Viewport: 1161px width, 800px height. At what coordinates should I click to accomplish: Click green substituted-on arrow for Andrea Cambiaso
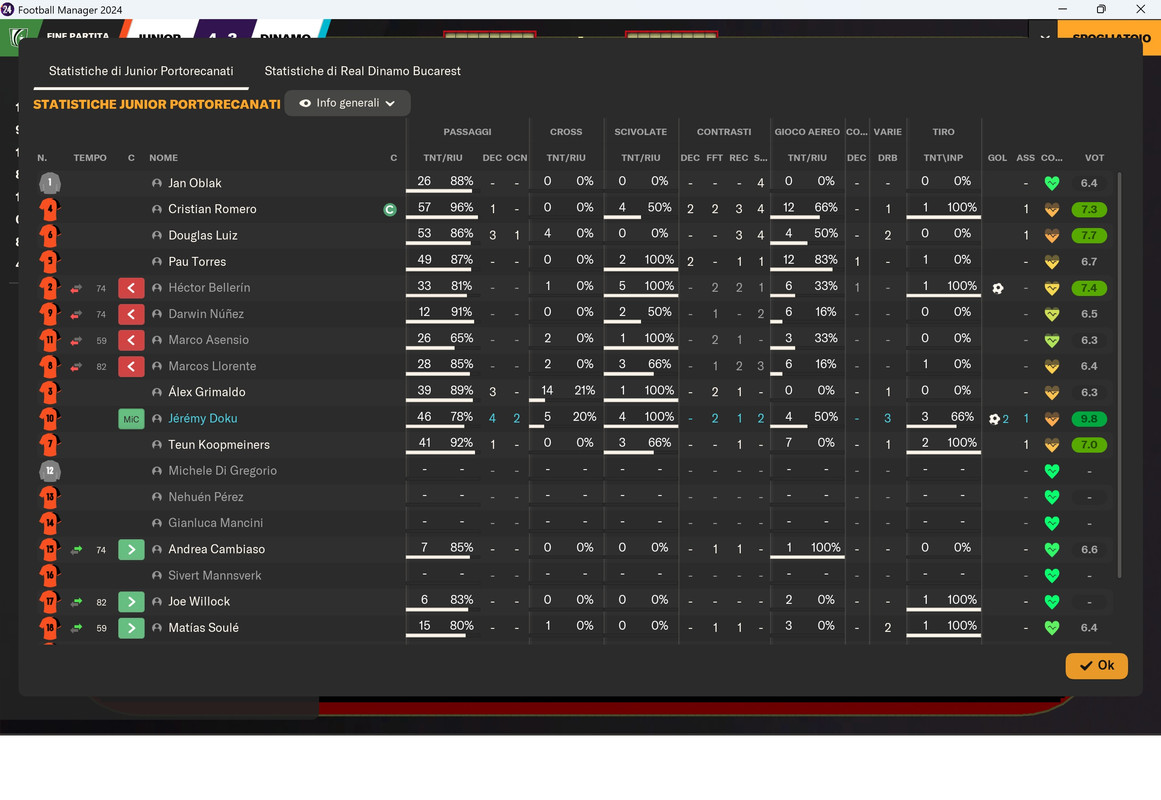(131, 550)
